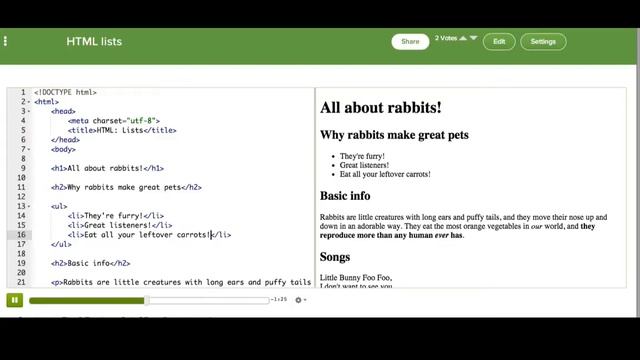640x360 pixels.
Task: Click the 'Basic info' preview heading
Action: coord(345,196)
